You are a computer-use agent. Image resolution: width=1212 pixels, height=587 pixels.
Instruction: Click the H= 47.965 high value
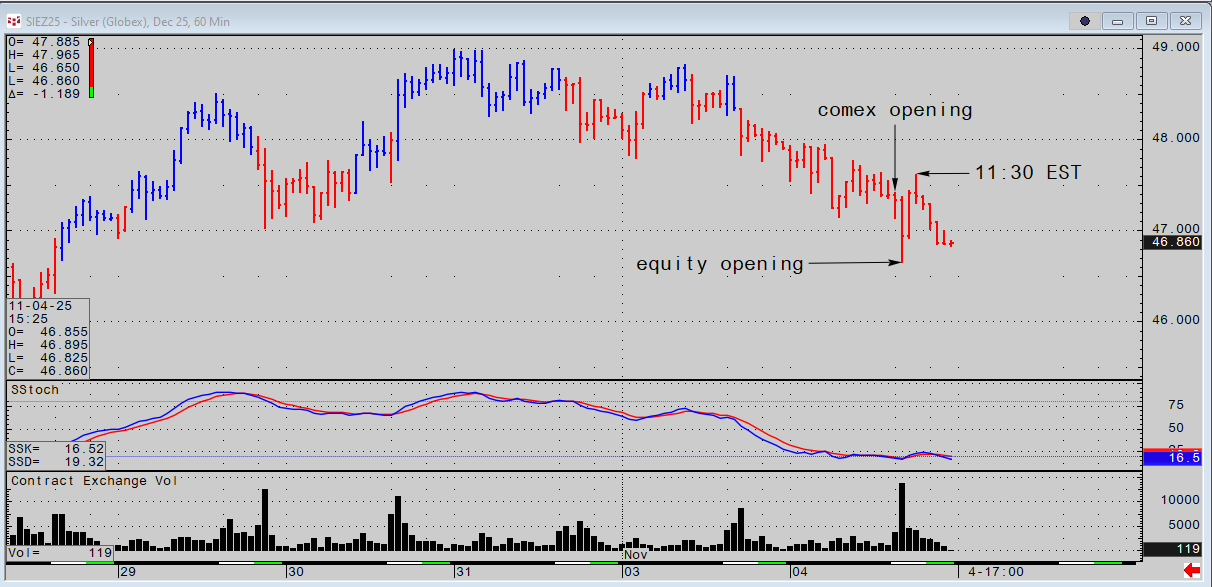point(44,55)
